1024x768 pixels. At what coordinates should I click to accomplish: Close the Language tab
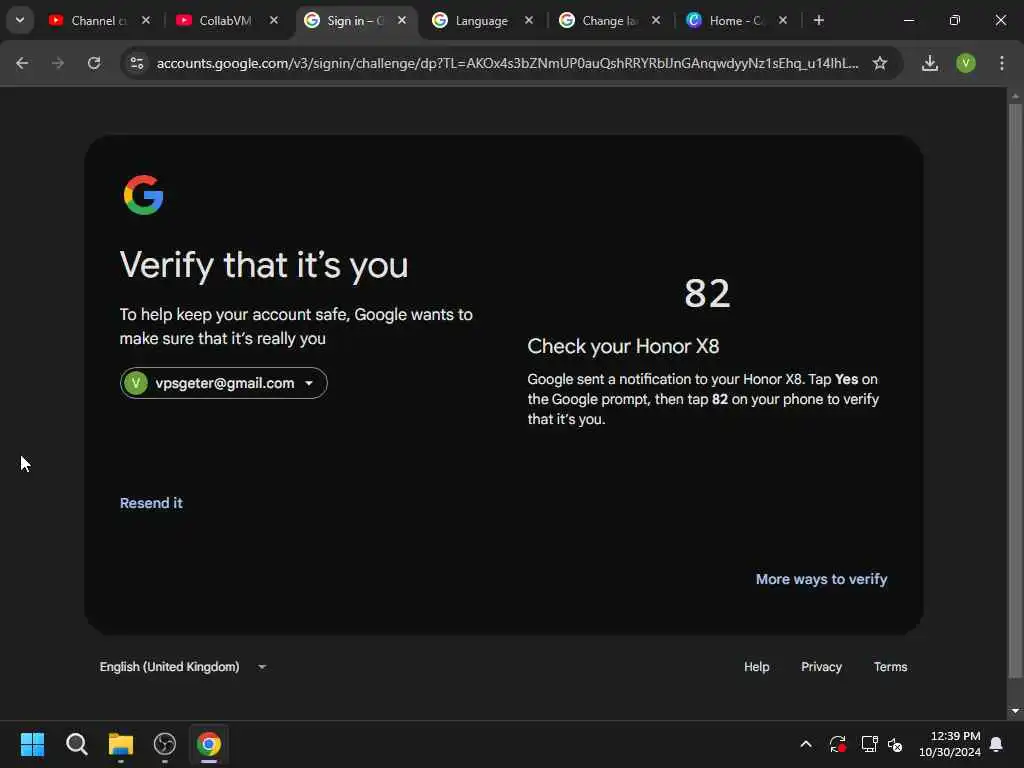point(529,20)
